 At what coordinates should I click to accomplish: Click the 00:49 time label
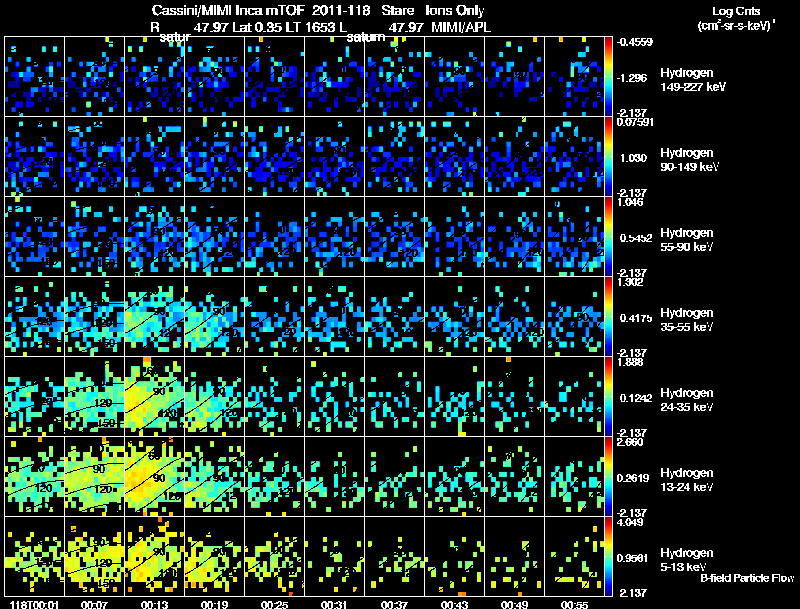pyautogui.click(x=514, y=604)
